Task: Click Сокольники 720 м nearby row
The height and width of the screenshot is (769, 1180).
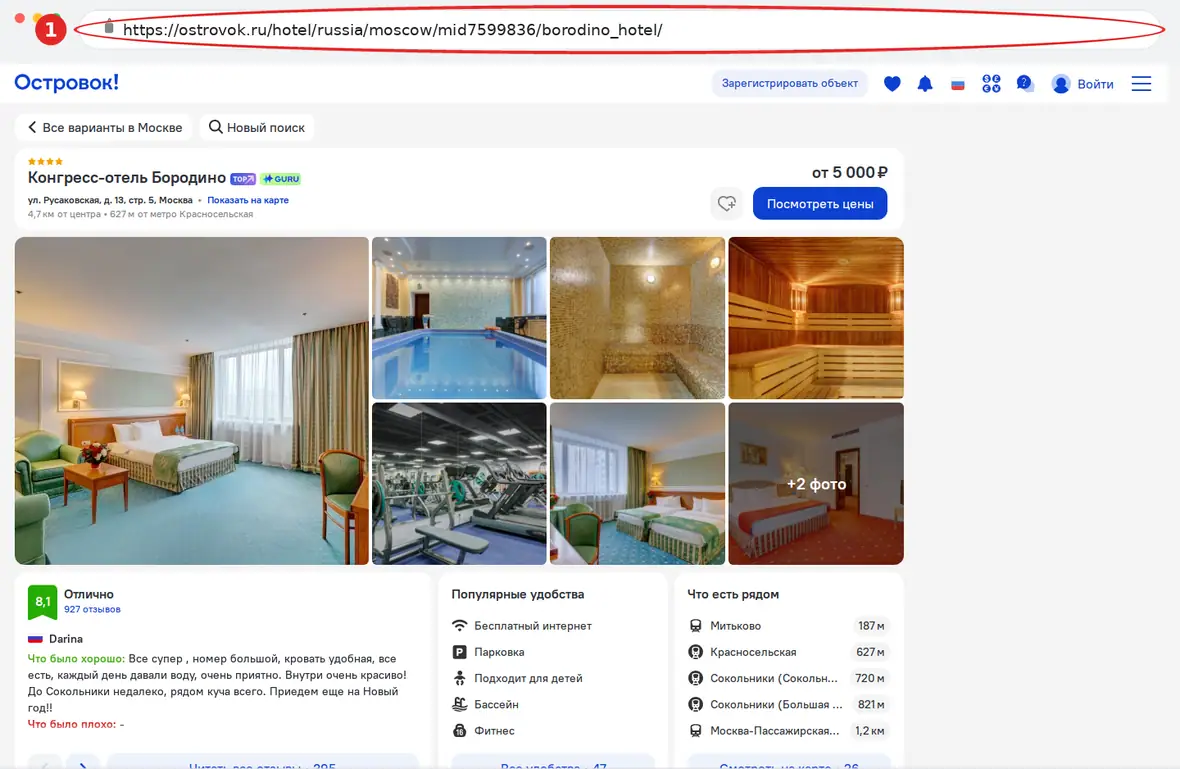Action: [789, 678]
